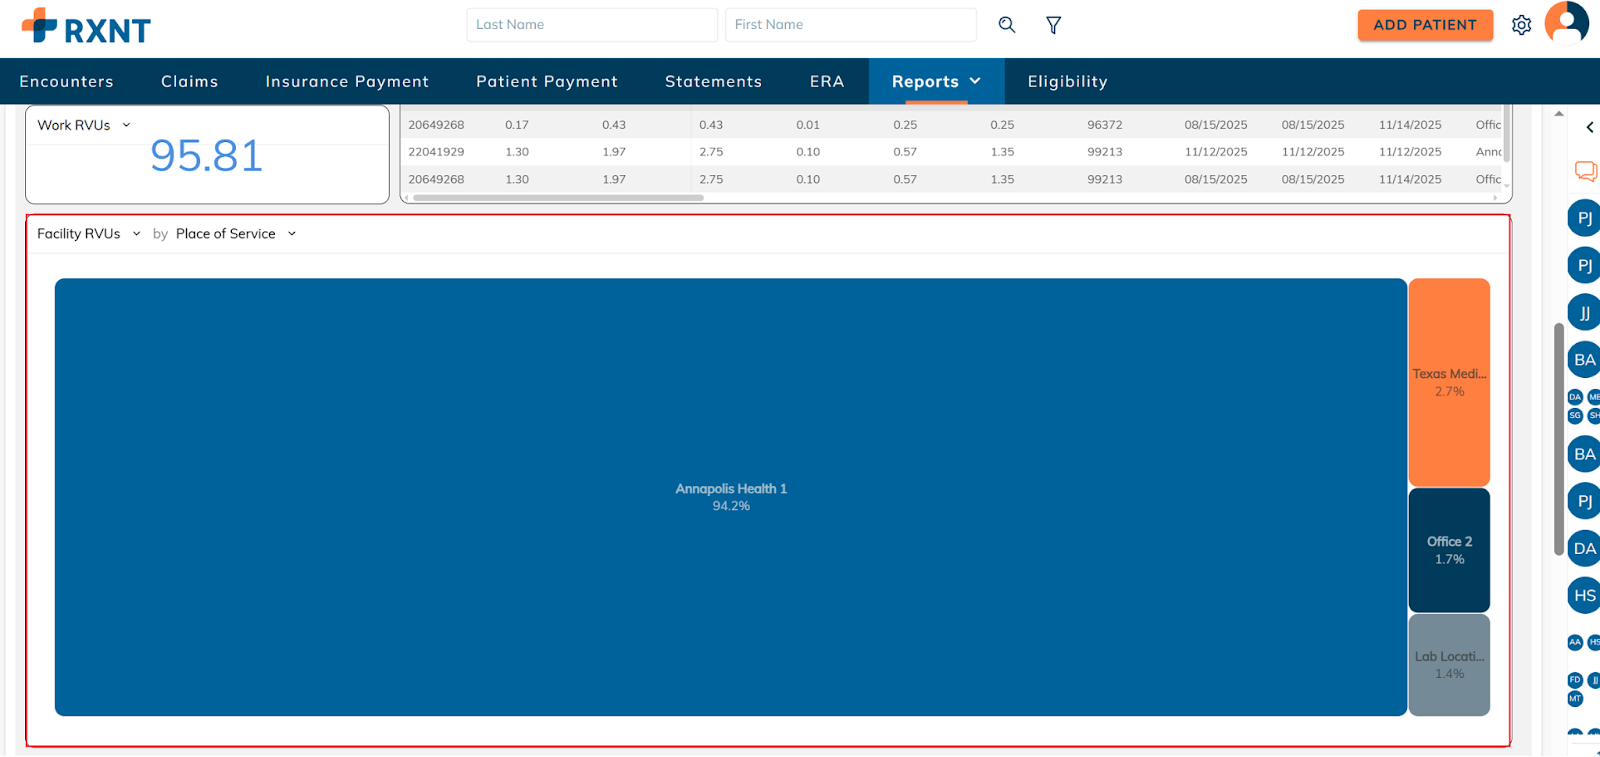Click the ADD PATIENT button
Screen dimensions: 1600x757
(x=1424, y=25)
